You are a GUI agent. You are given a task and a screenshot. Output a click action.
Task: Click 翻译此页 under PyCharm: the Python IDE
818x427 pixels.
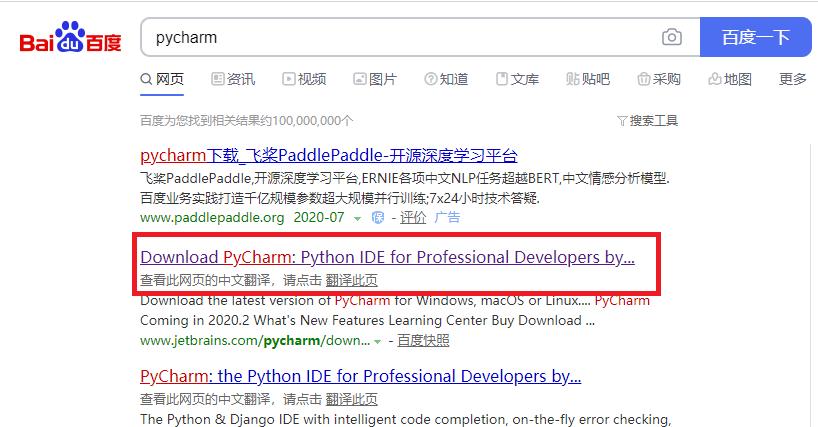click(352, 399)
